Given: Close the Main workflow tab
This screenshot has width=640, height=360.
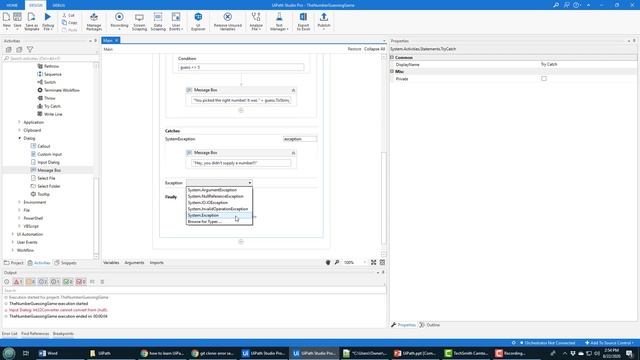Looking at the screenshot, I should 116,40.
